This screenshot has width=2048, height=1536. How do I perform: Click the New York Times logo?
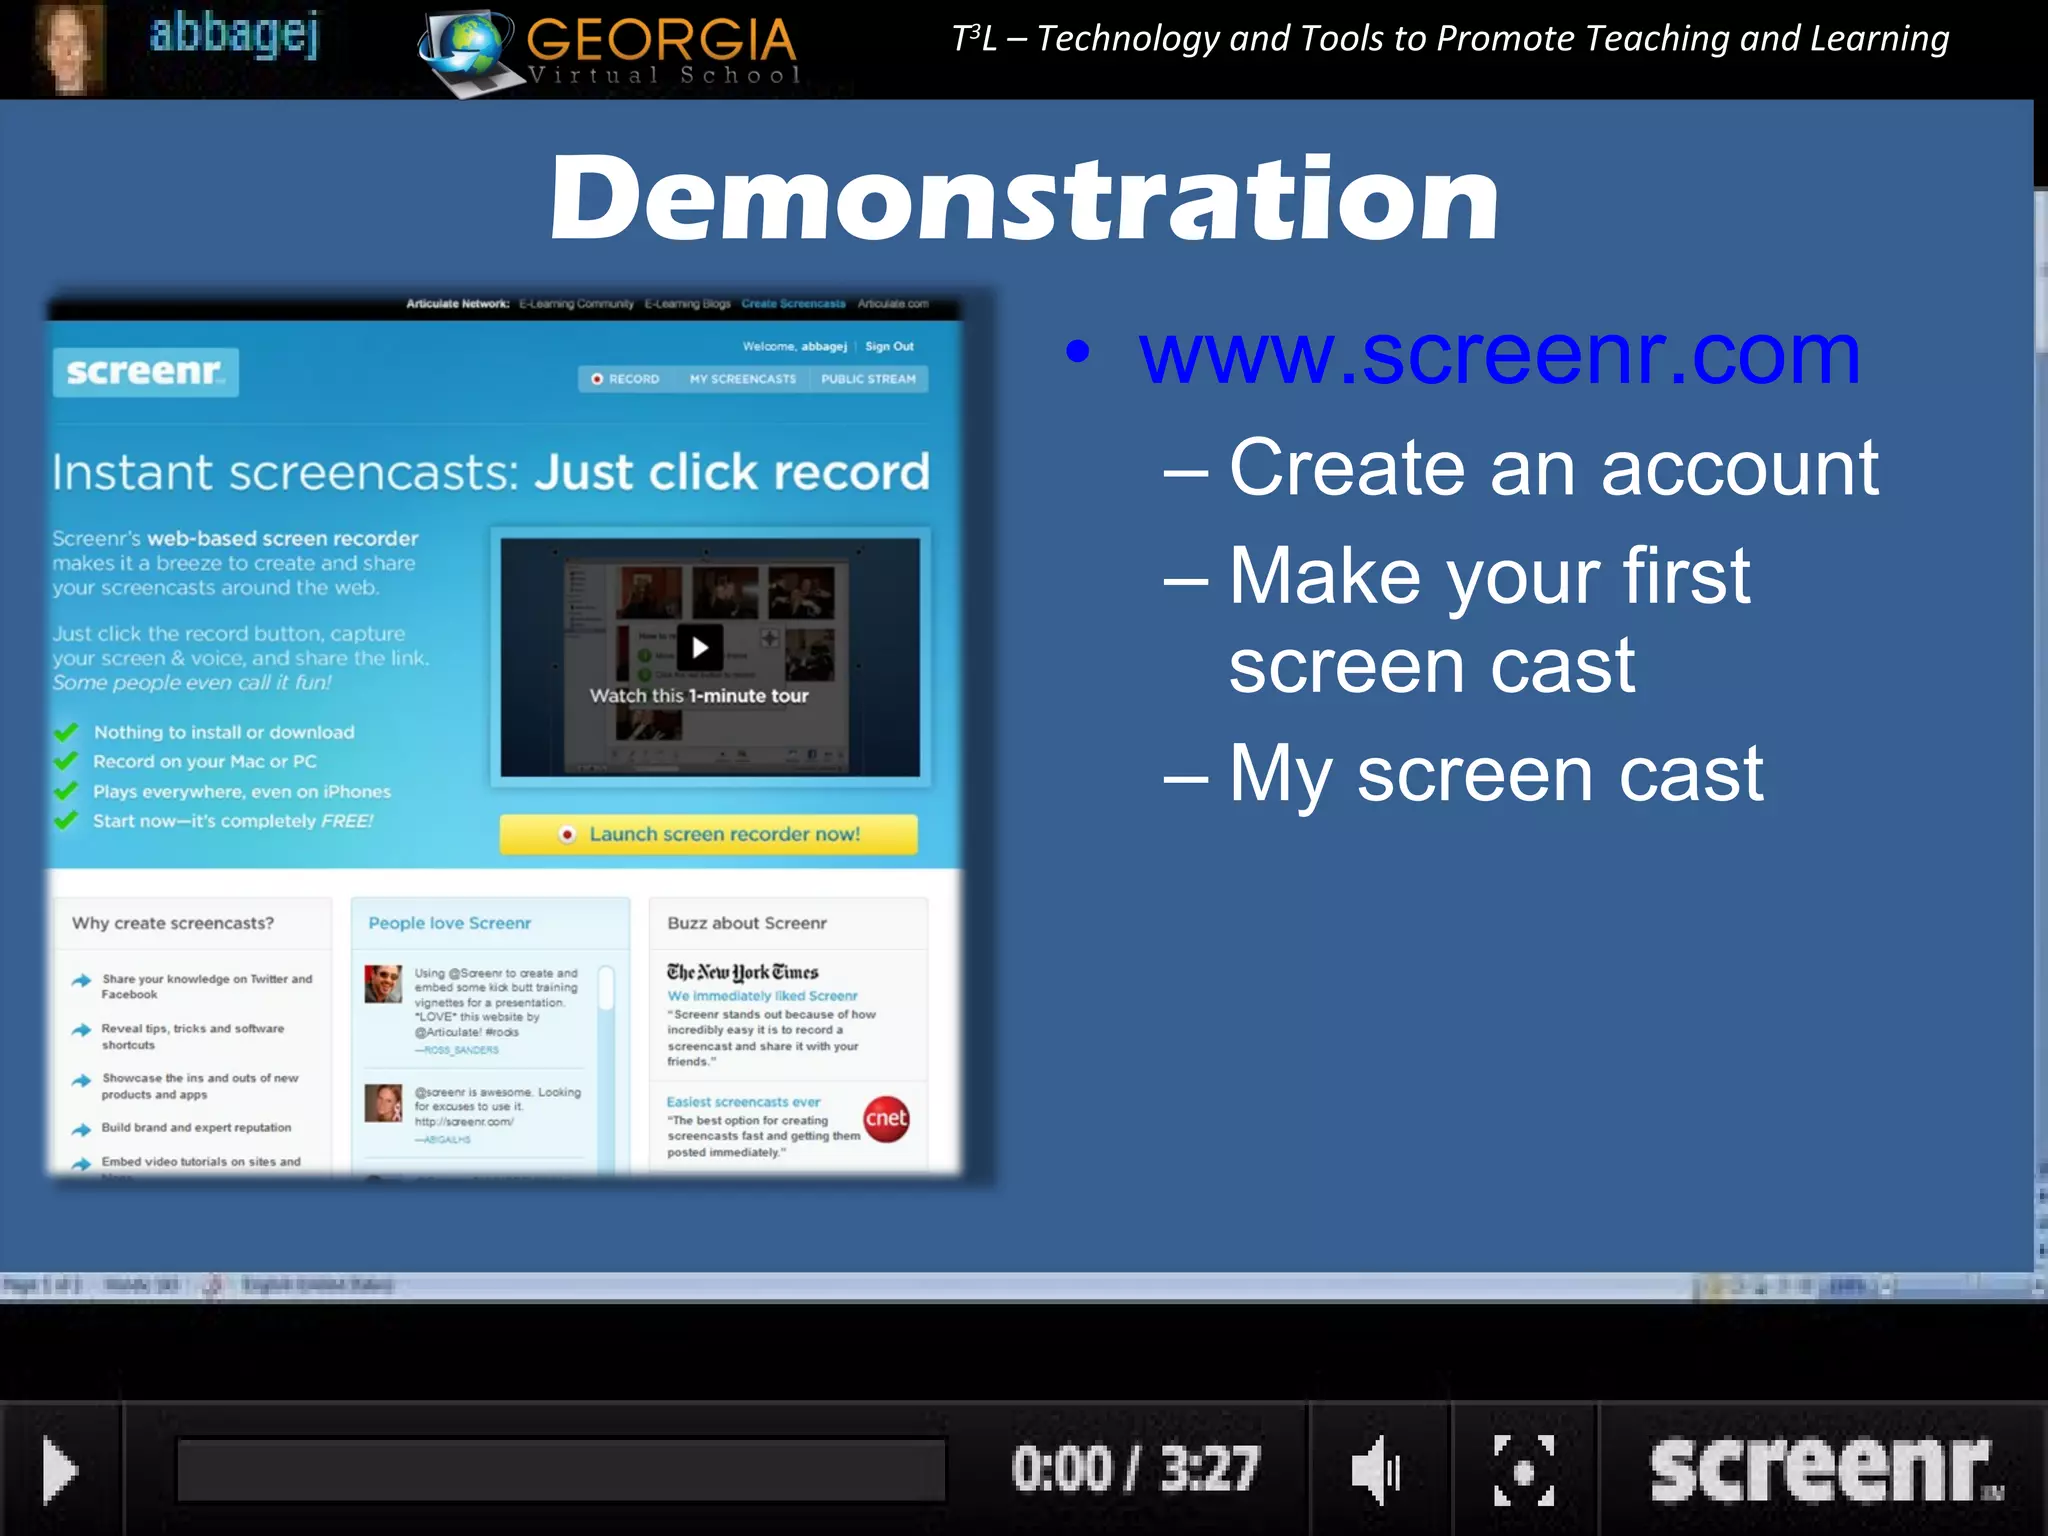point(742,972)
